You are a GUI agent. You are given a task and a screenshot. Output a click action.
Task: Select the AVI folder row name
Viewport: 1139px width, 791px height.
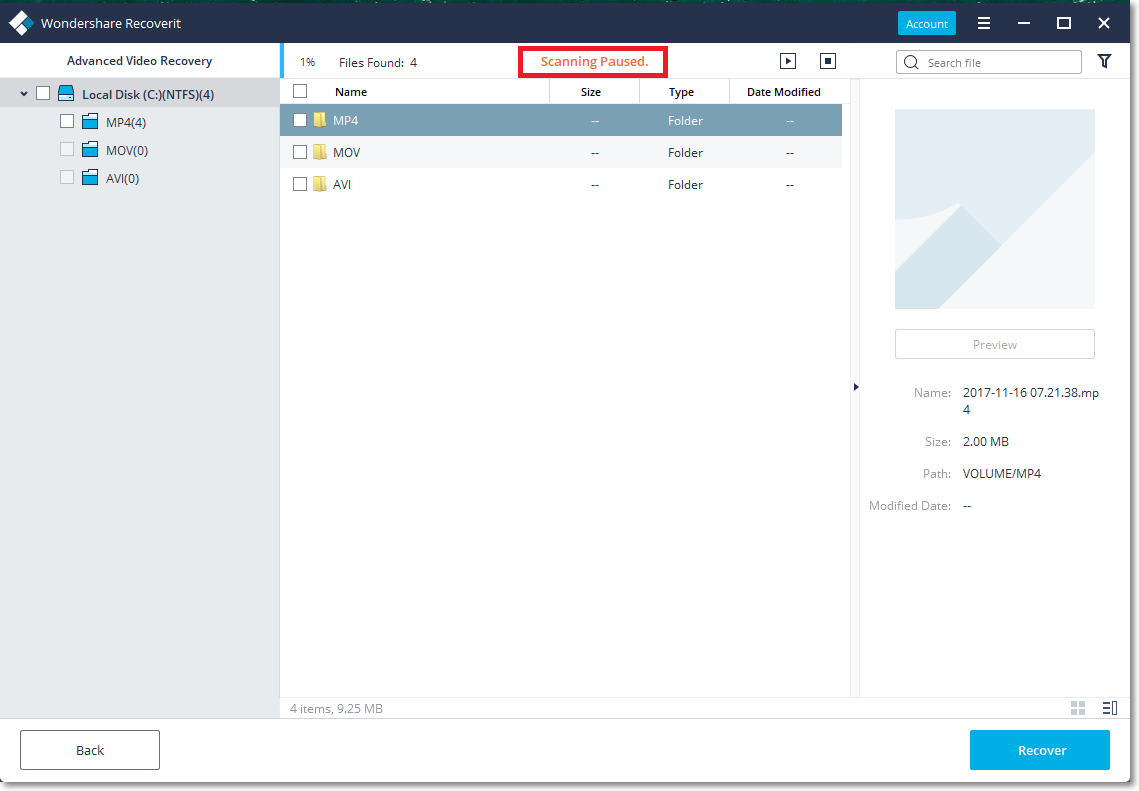pos(341,184)
